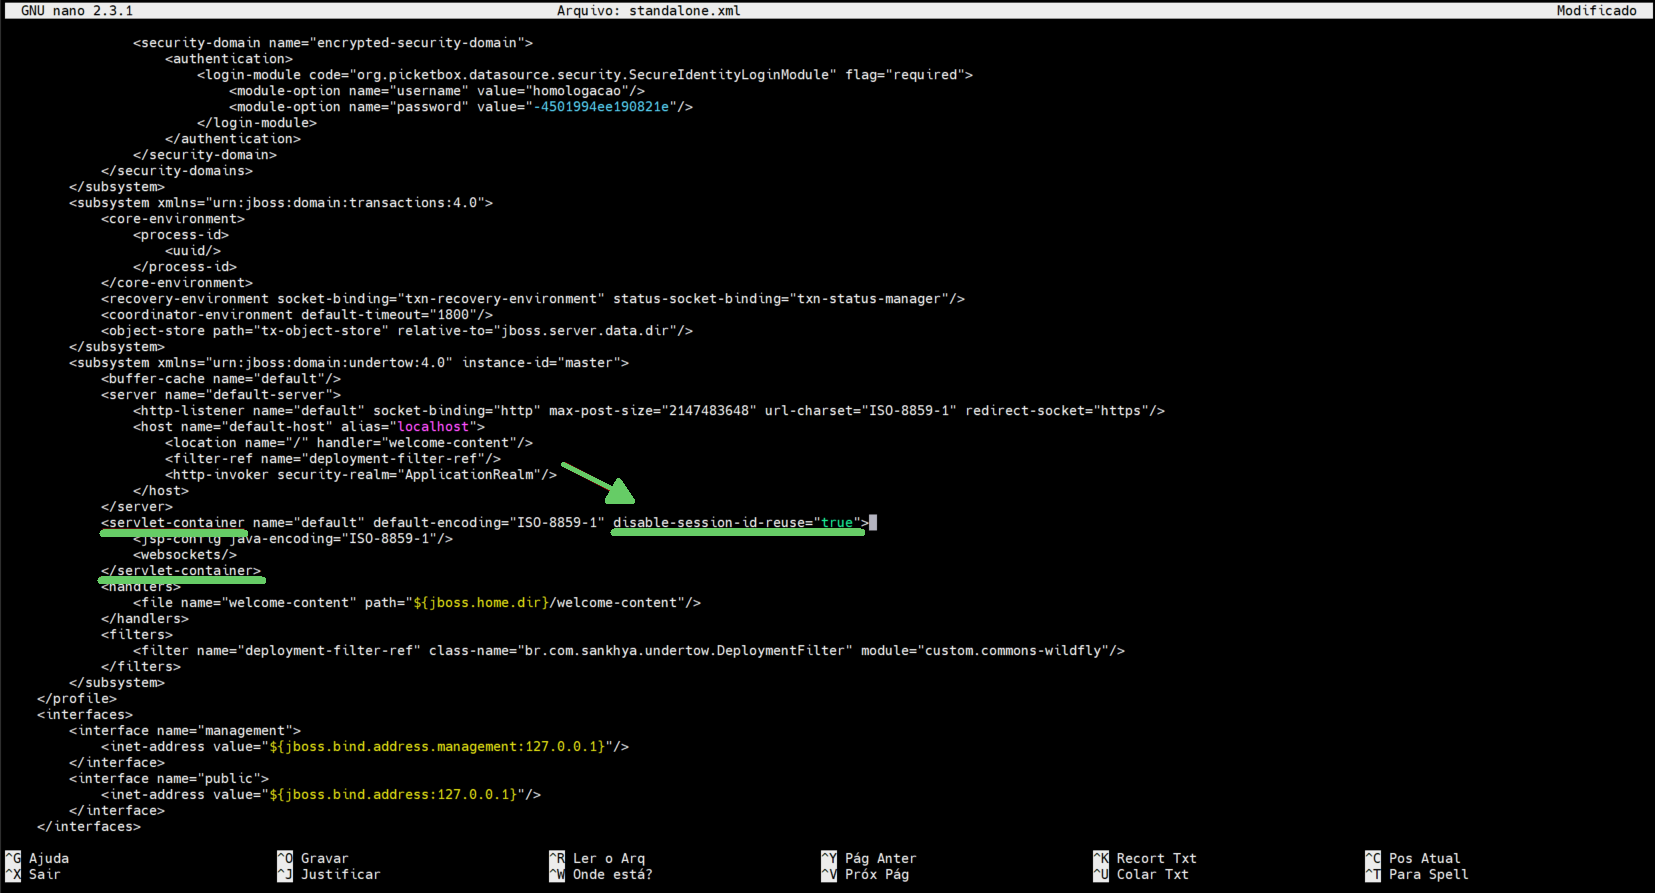The width and height of the screenshot is (1655, 893).
Task: Click the closing </security-domains> tag
Action: point(177,171)
